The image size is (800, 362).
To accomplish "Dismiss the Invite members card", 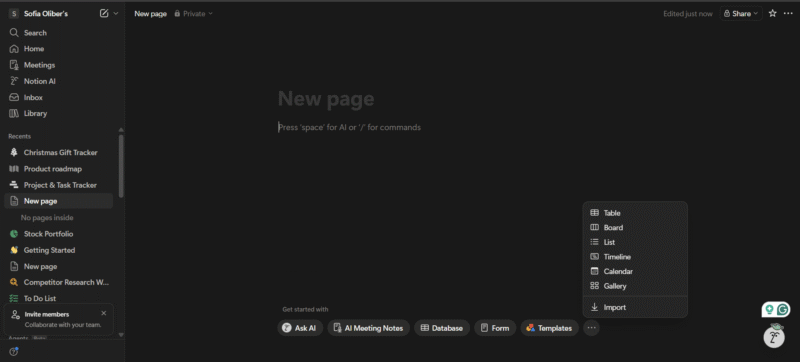I will click(104, 313).
